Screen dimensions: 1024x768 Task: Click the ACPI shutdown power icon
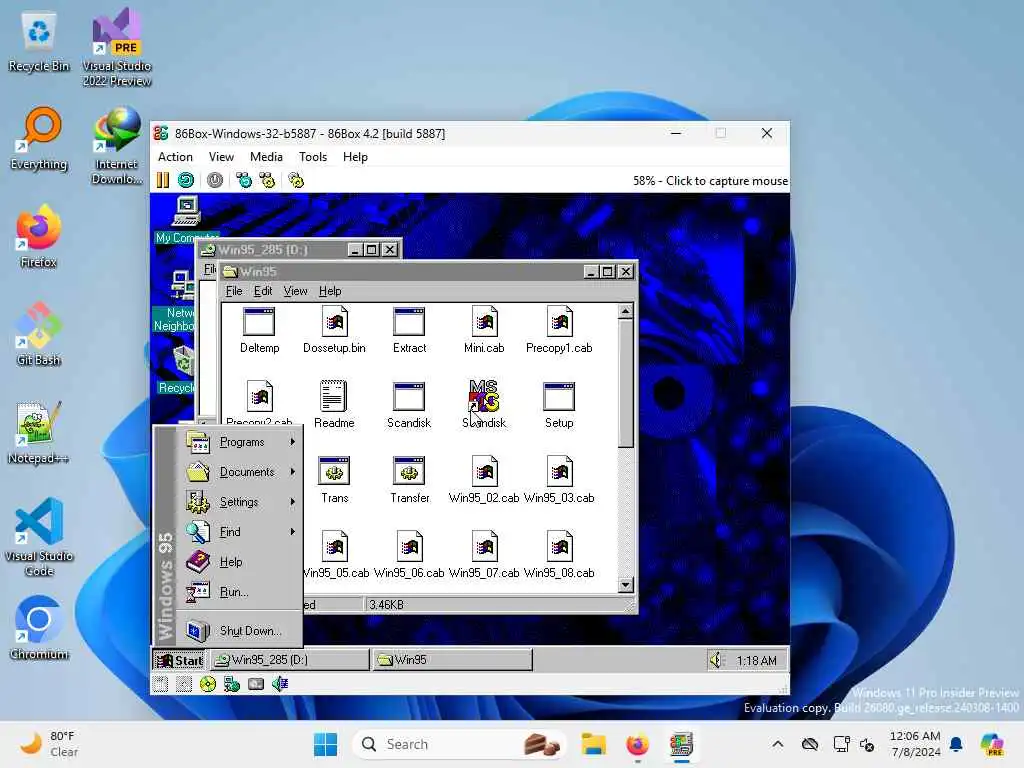point(215,180)
